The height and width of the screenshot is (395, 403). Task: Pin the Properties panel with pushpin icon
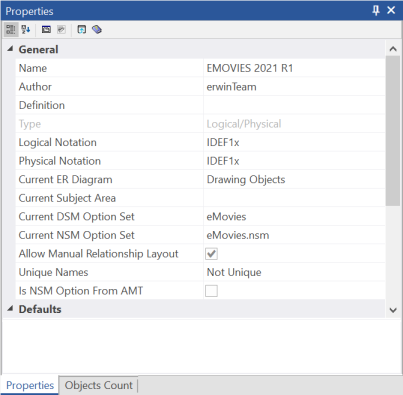[376, 11]
